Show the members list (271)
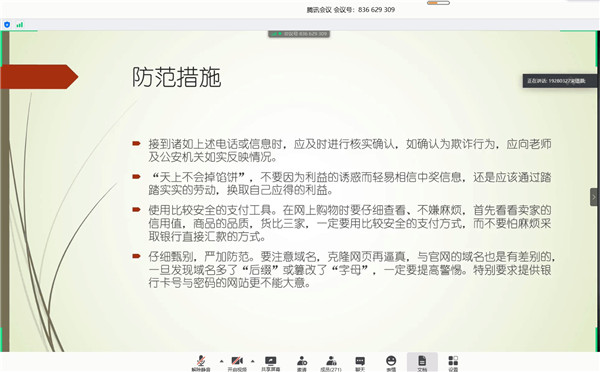Screen dimensions: 600x372 (331, 363)
